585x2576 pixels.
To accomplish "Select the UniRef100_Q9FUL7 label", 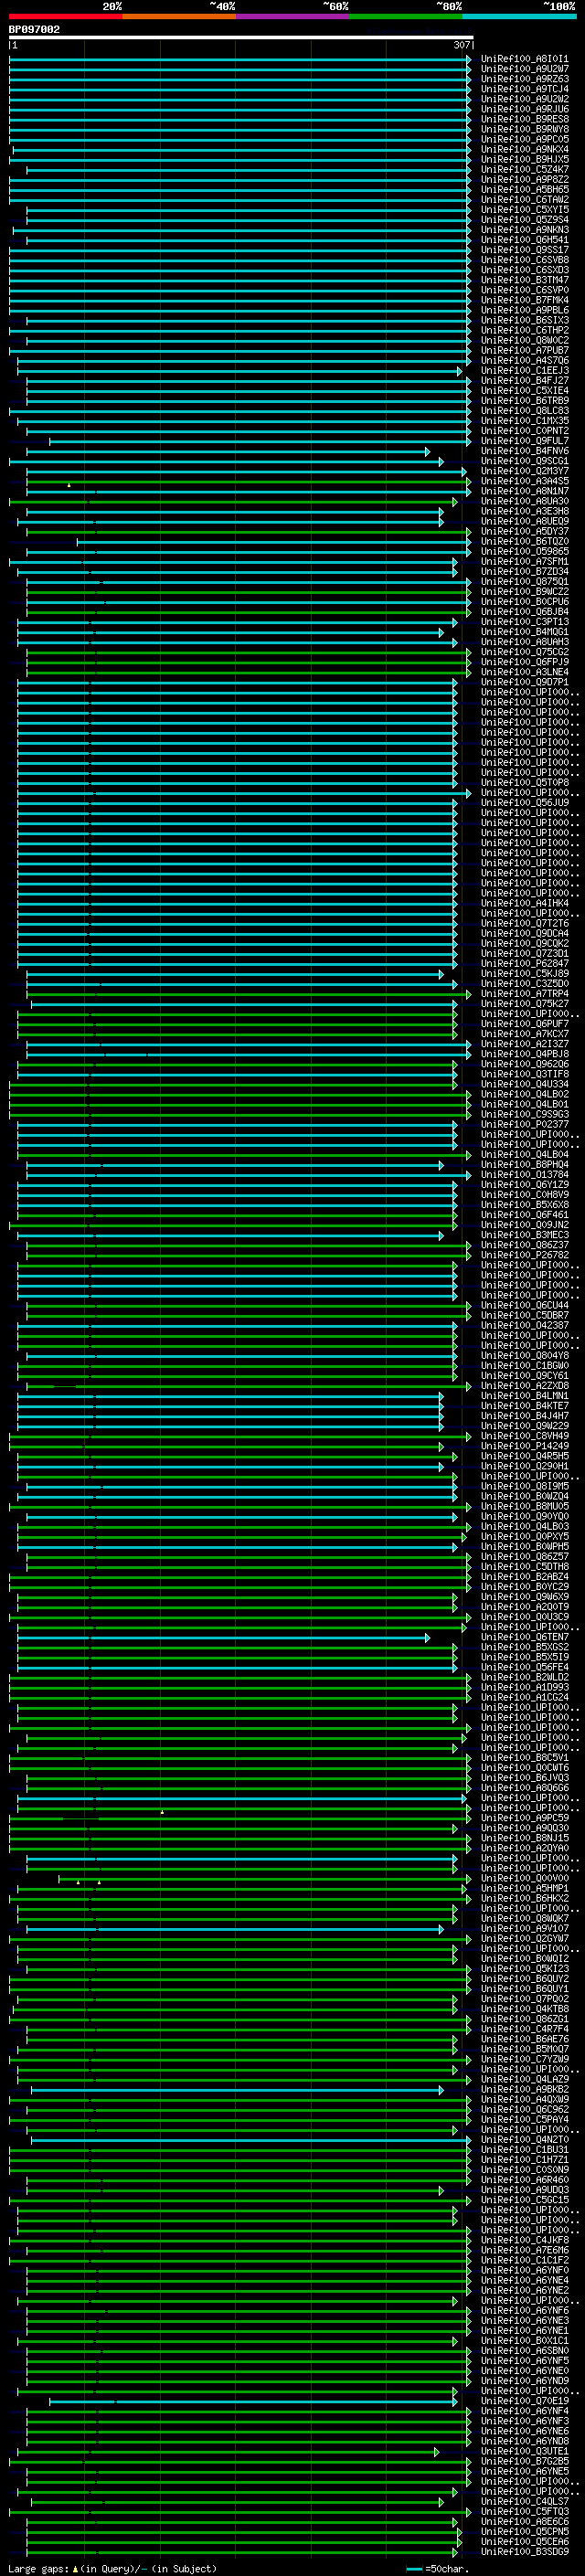I will pyautogui.click(x=525, y=441).
